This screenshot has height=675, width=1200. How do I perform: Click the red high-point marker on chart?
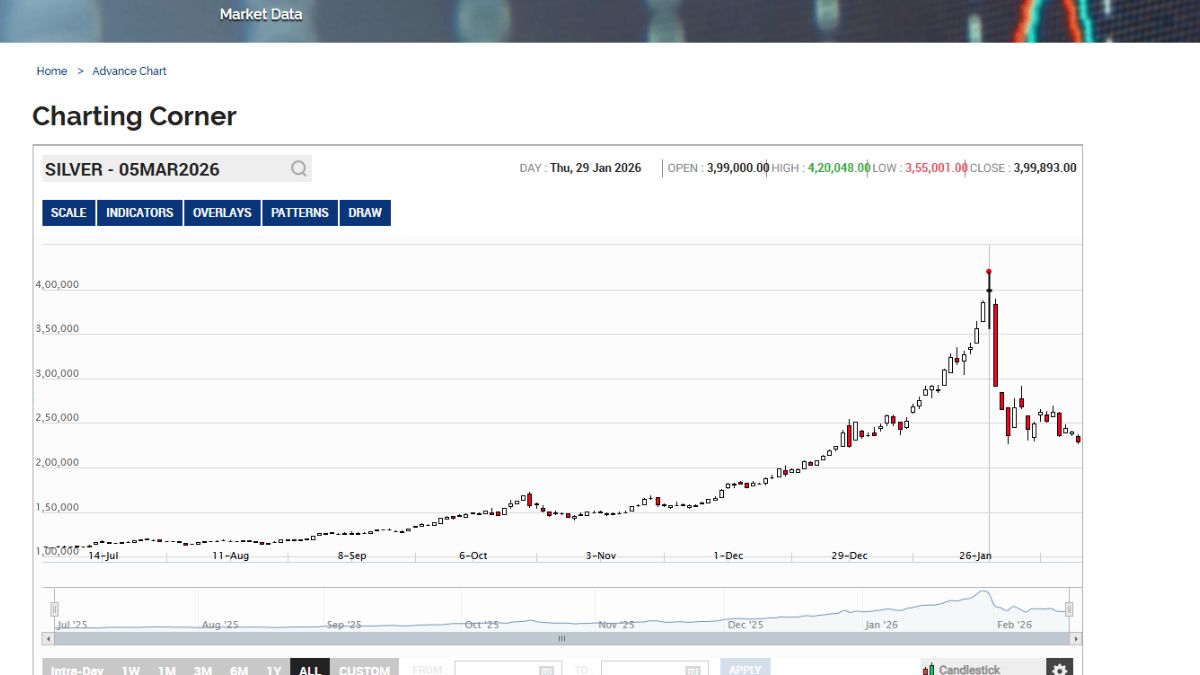[989, 272]
